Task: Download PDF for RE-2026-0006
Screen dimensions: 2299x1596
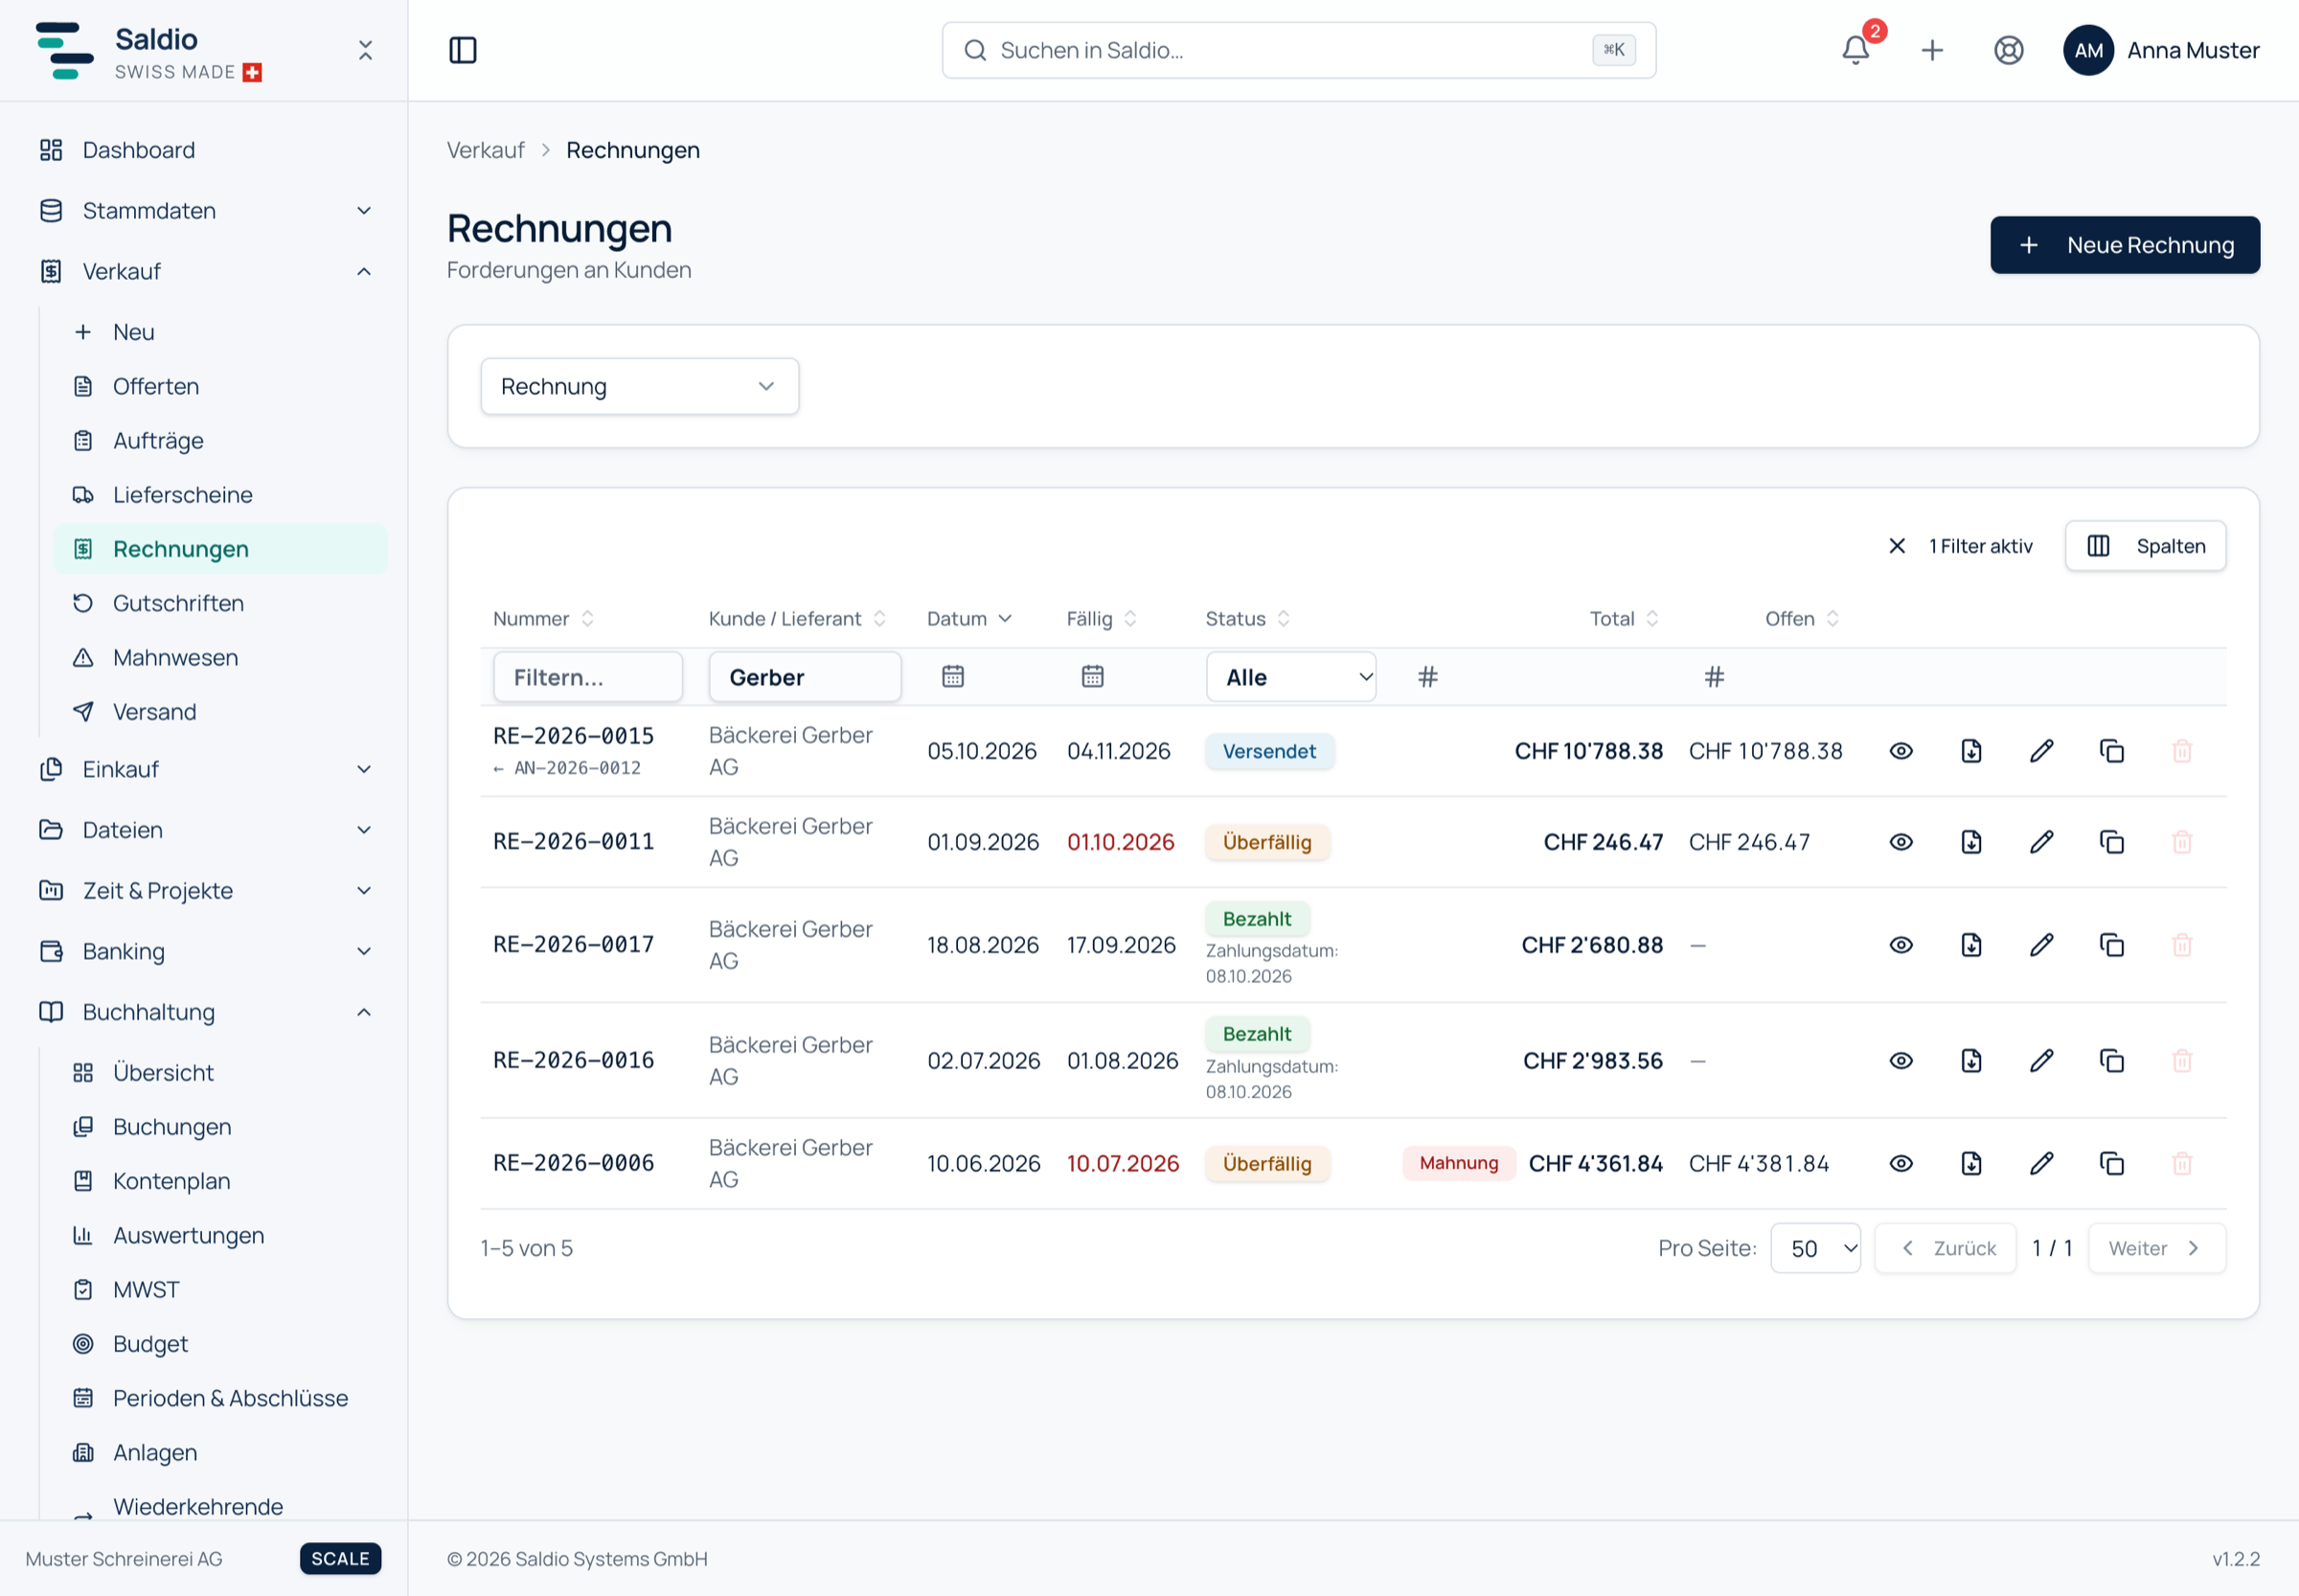Action: pos(1971,1163)
